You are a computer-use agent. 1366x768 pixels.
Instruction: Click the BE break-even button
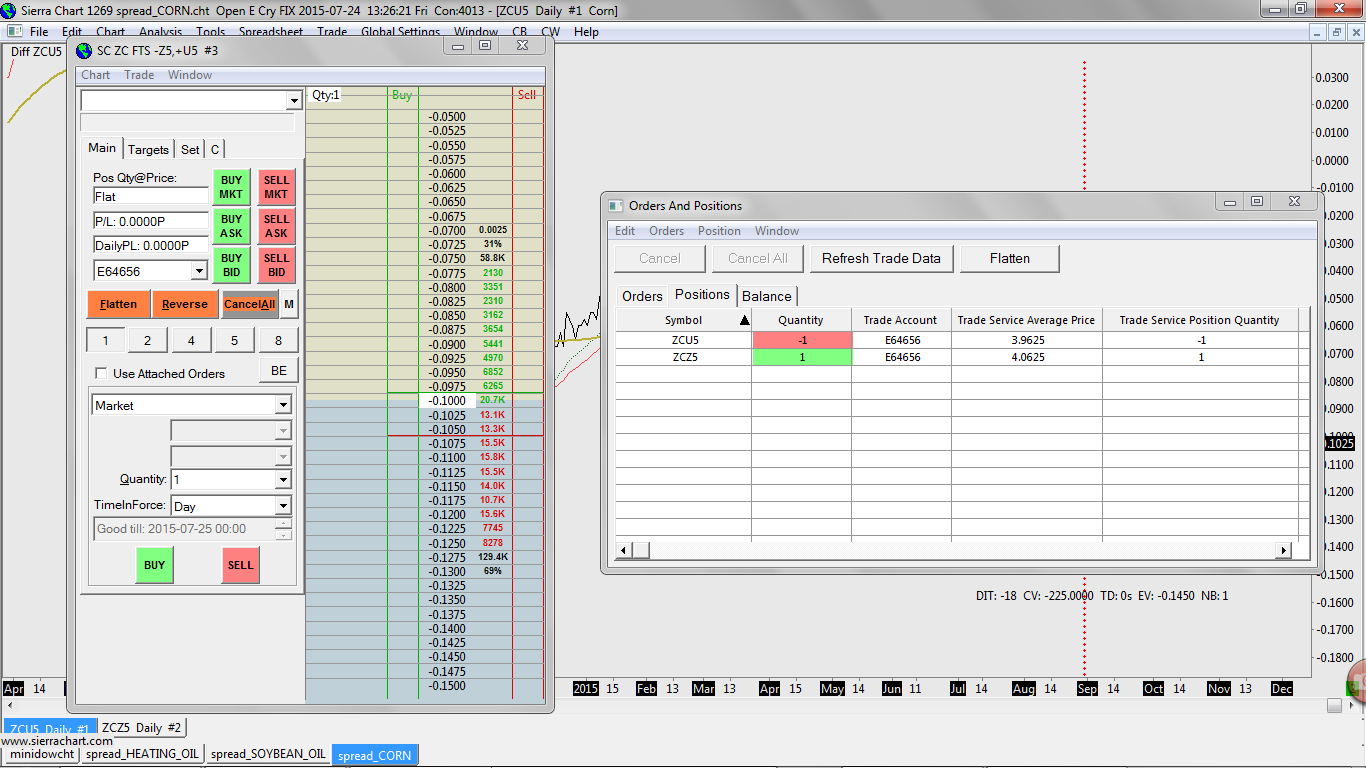pos(279,371)
